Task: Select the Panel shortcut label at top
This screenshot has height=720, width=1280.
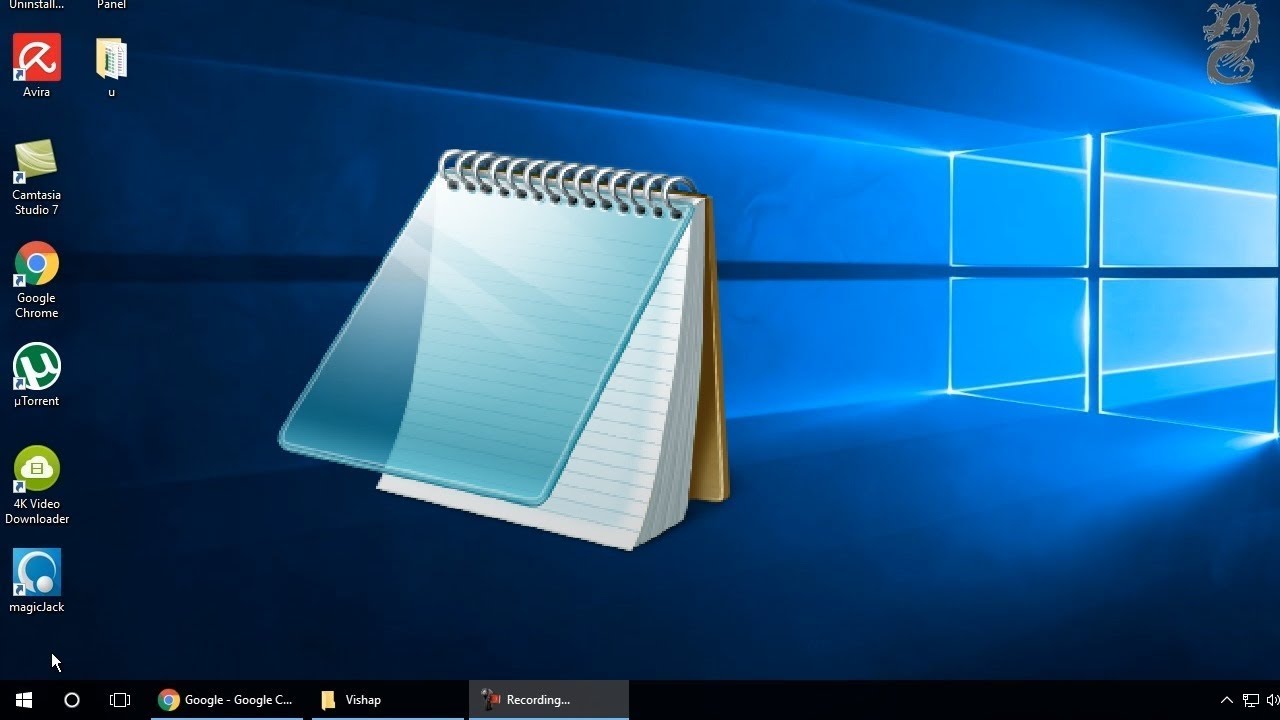Action: click(x=112, y=5)
